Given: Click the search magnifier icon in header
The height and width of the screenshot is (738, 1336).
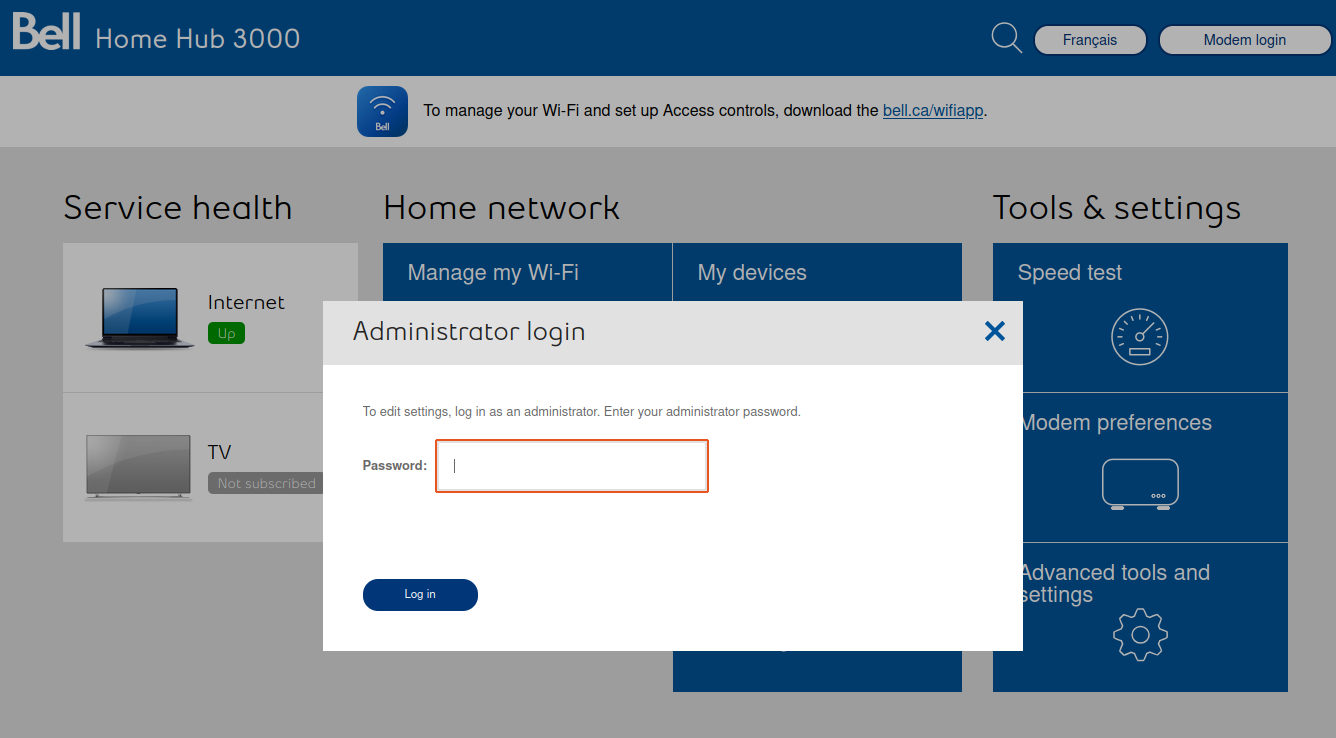Looking at the screenshot, I should click(1006, 39).
